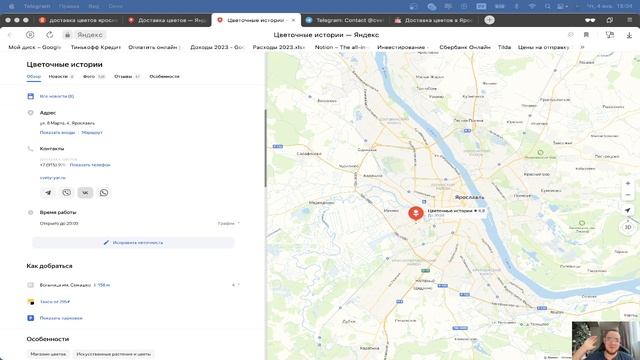The image size is (640, 360).
Task: Click Показать телефон link
Action: click(x=90, y=165)
